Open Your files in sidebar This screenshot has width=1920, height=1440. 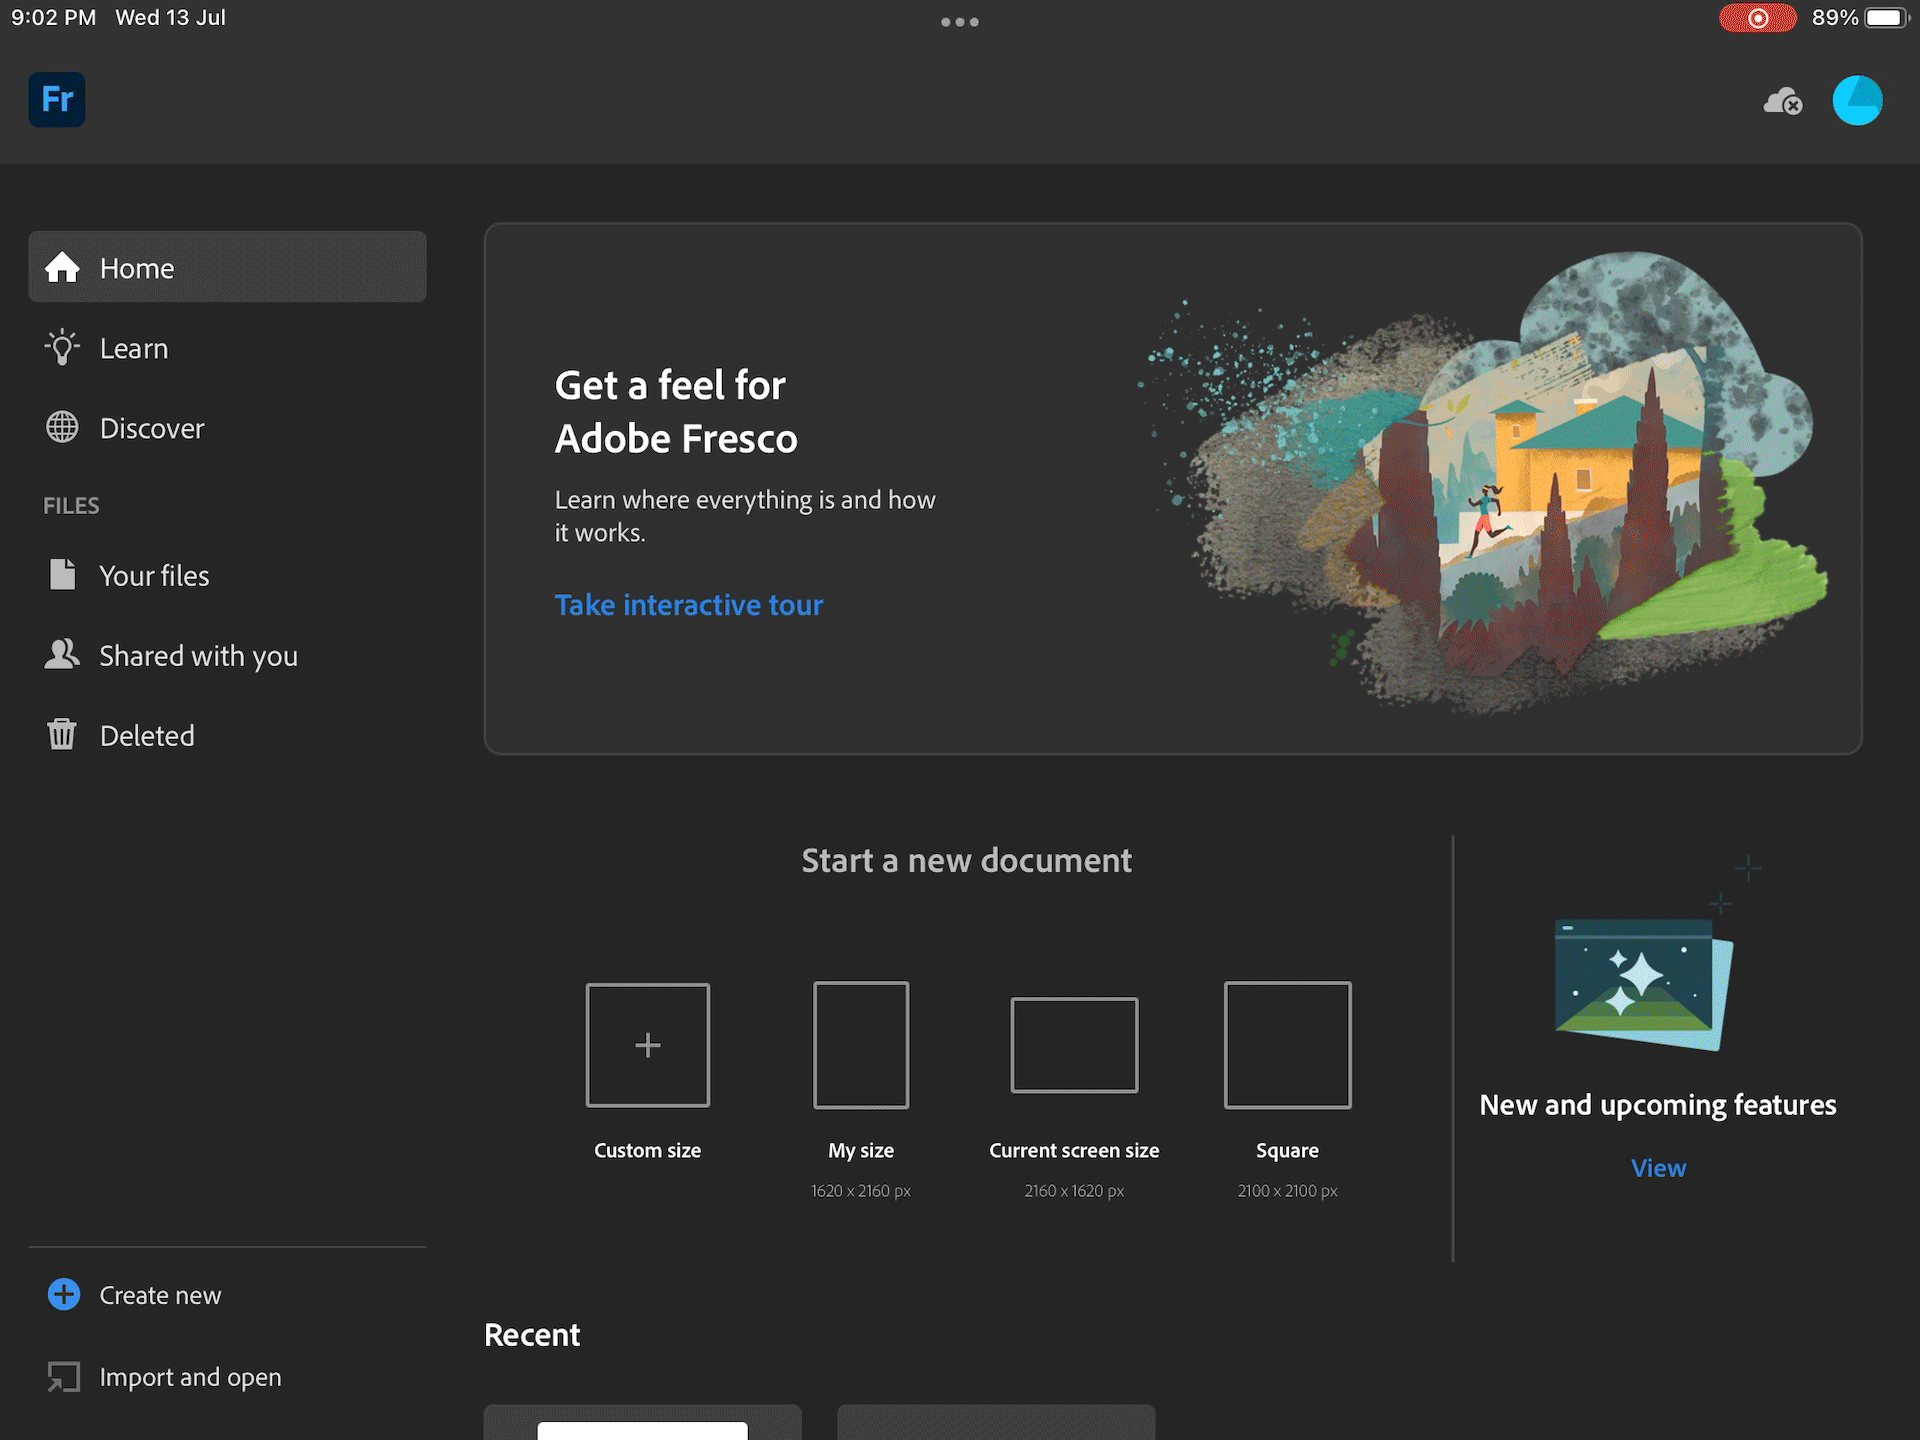[x=154, y=576]
